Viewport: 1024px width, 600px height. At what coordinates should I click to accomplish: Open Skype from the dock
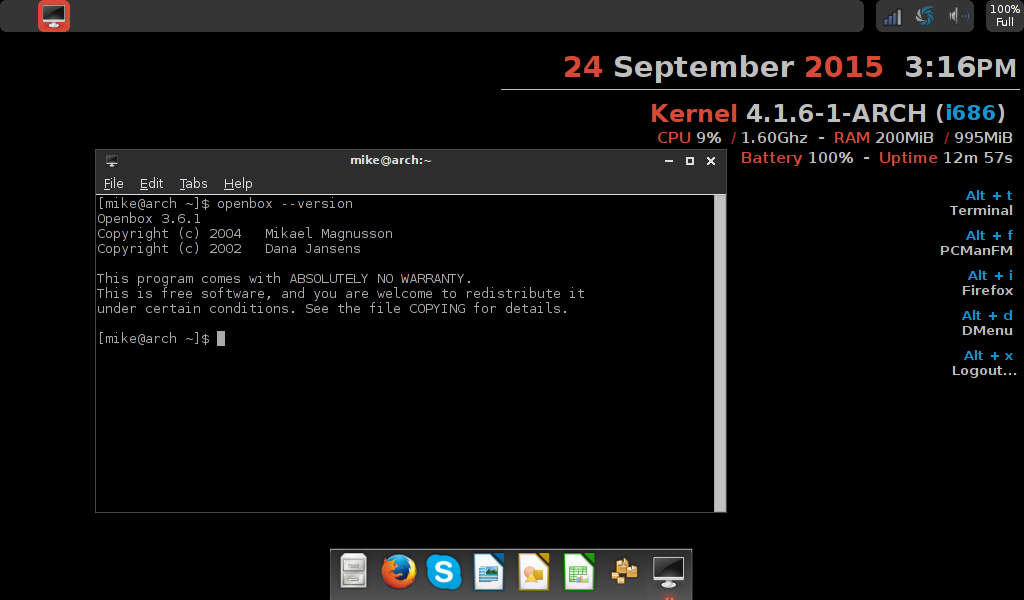pyautogui.click(x=443, y=572)
